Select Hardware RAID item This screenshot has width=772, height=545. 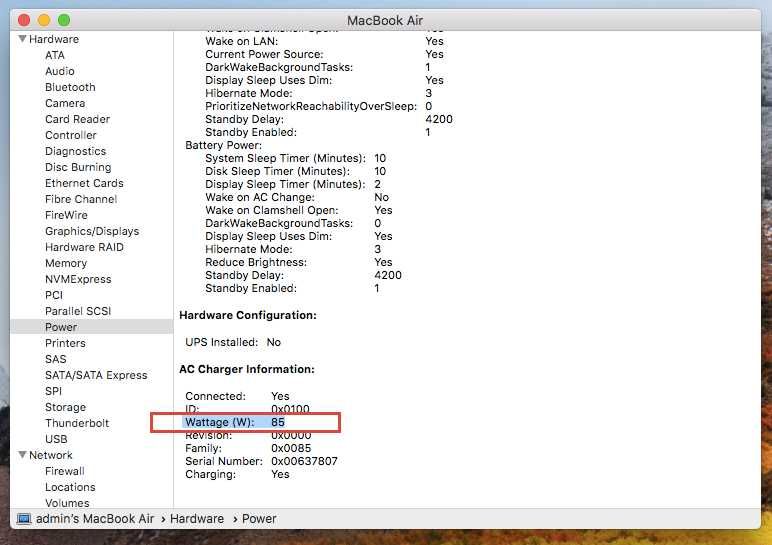[x=84, y=247]
